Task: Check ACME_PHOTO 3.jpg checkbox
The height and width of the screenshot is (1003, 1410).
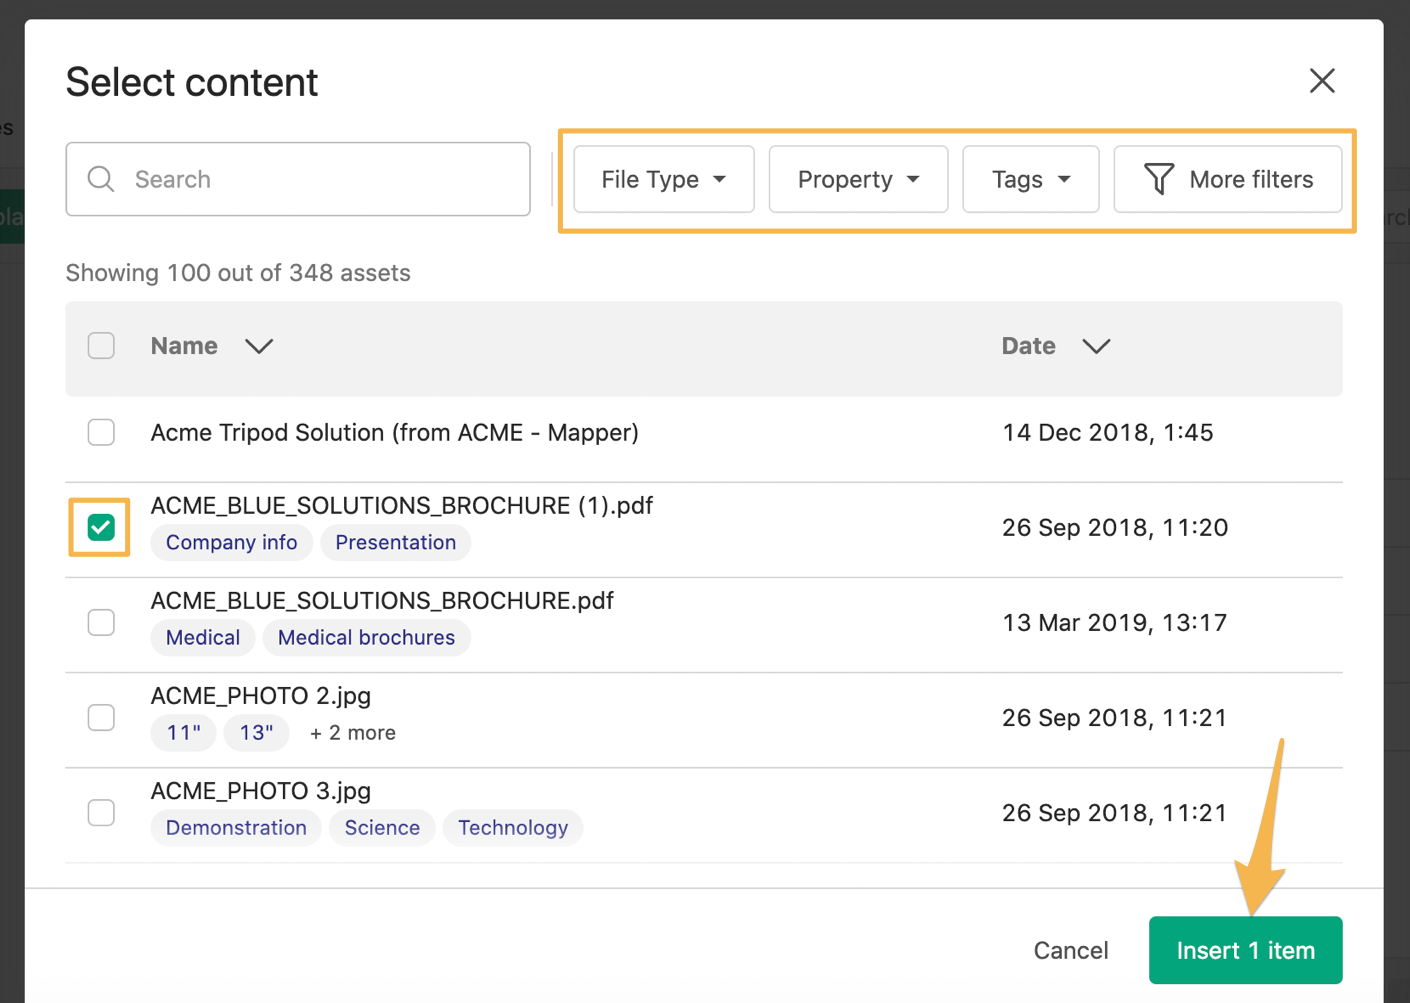Action: 101,812
